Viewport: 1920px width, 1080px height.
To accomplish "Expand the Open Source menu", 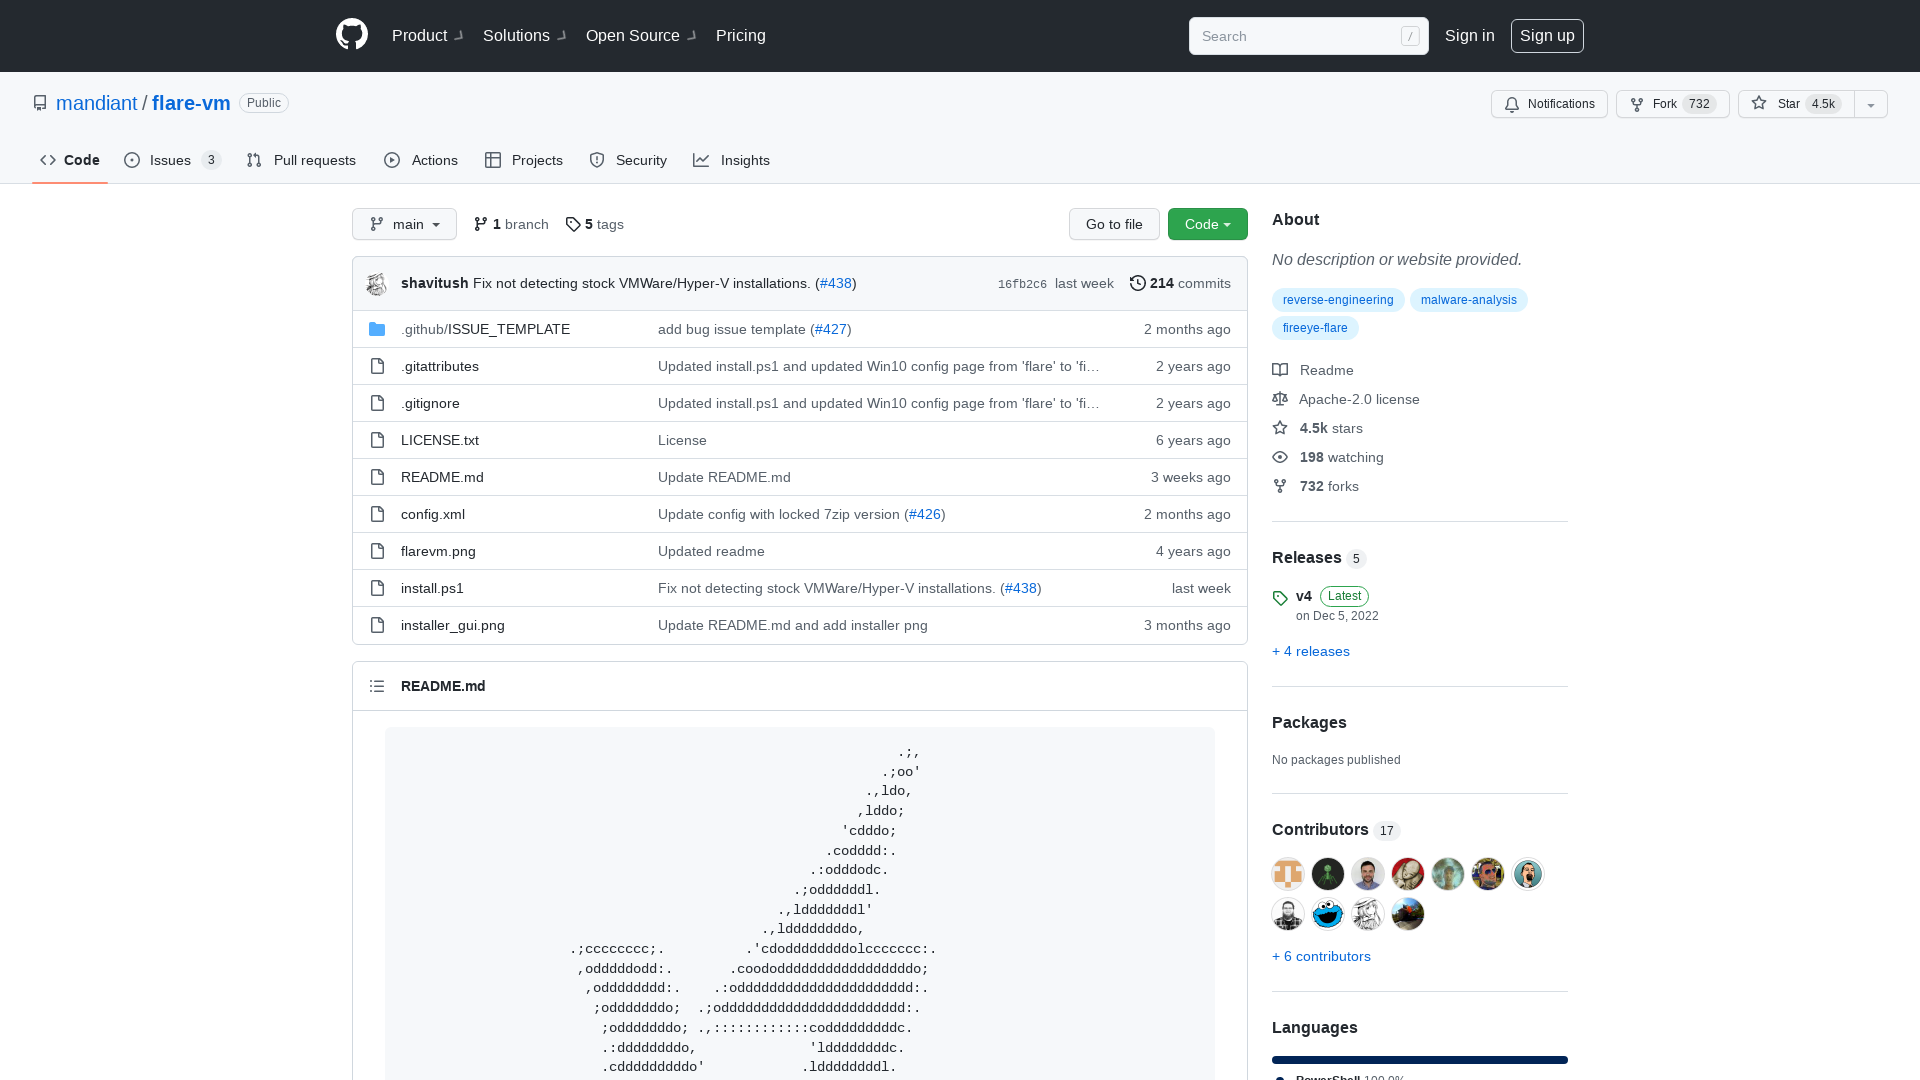I will (641, 35).
